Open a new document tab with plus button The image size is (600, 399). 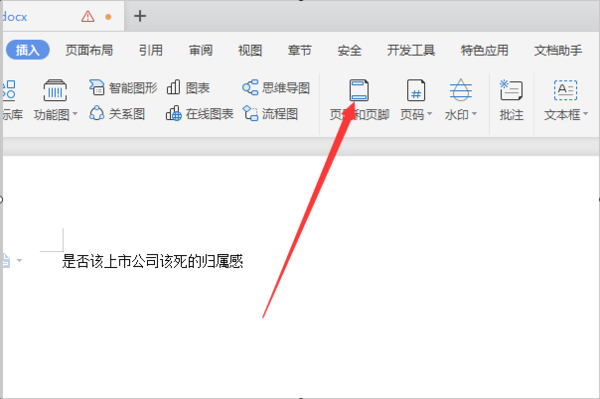pyautogui.click(x=140, y=16)
